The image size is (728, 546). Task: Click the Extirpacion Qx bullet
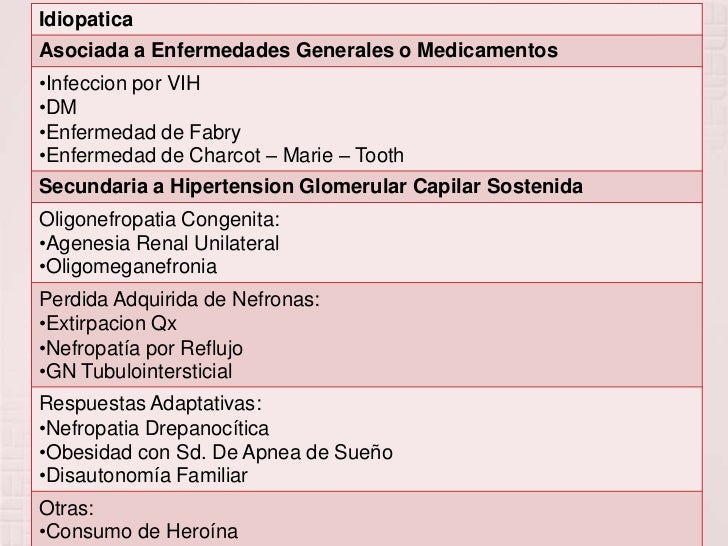[x=108, y=324]
